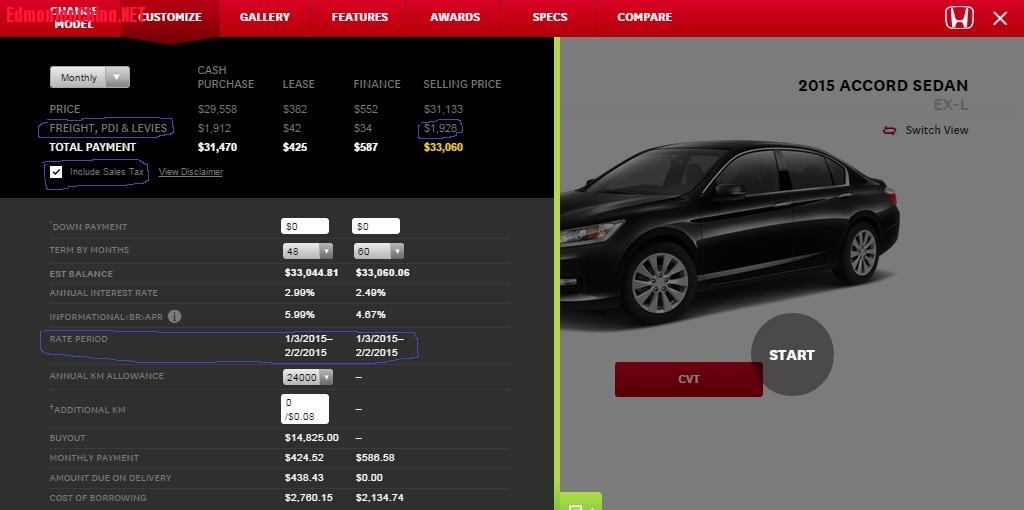Click the APR information icon
This screenshot has width=1024, height=510.
click(174, 316)
